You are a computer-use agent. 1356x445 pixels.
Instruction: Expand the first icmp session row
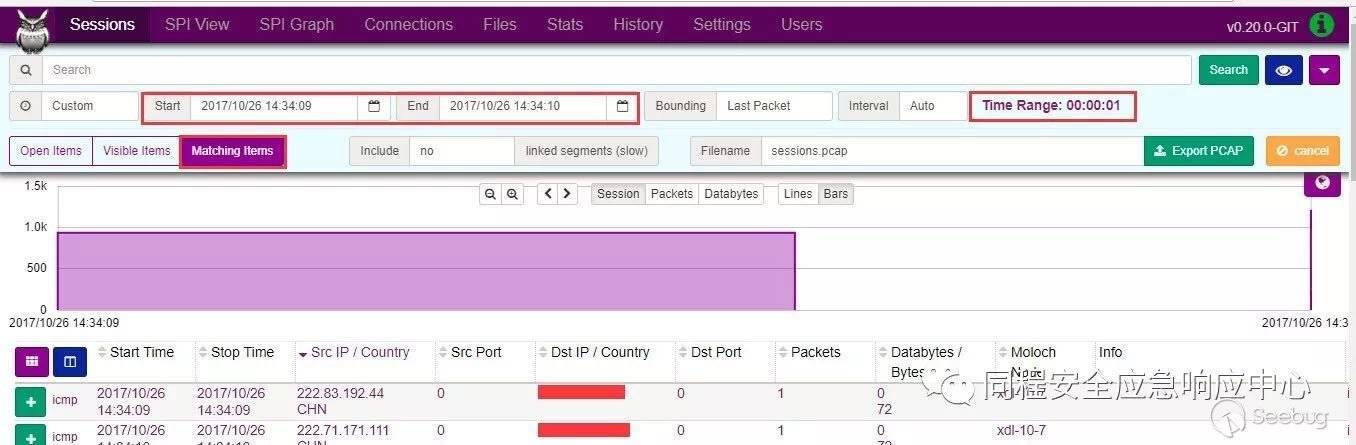(x=30, y=402)
